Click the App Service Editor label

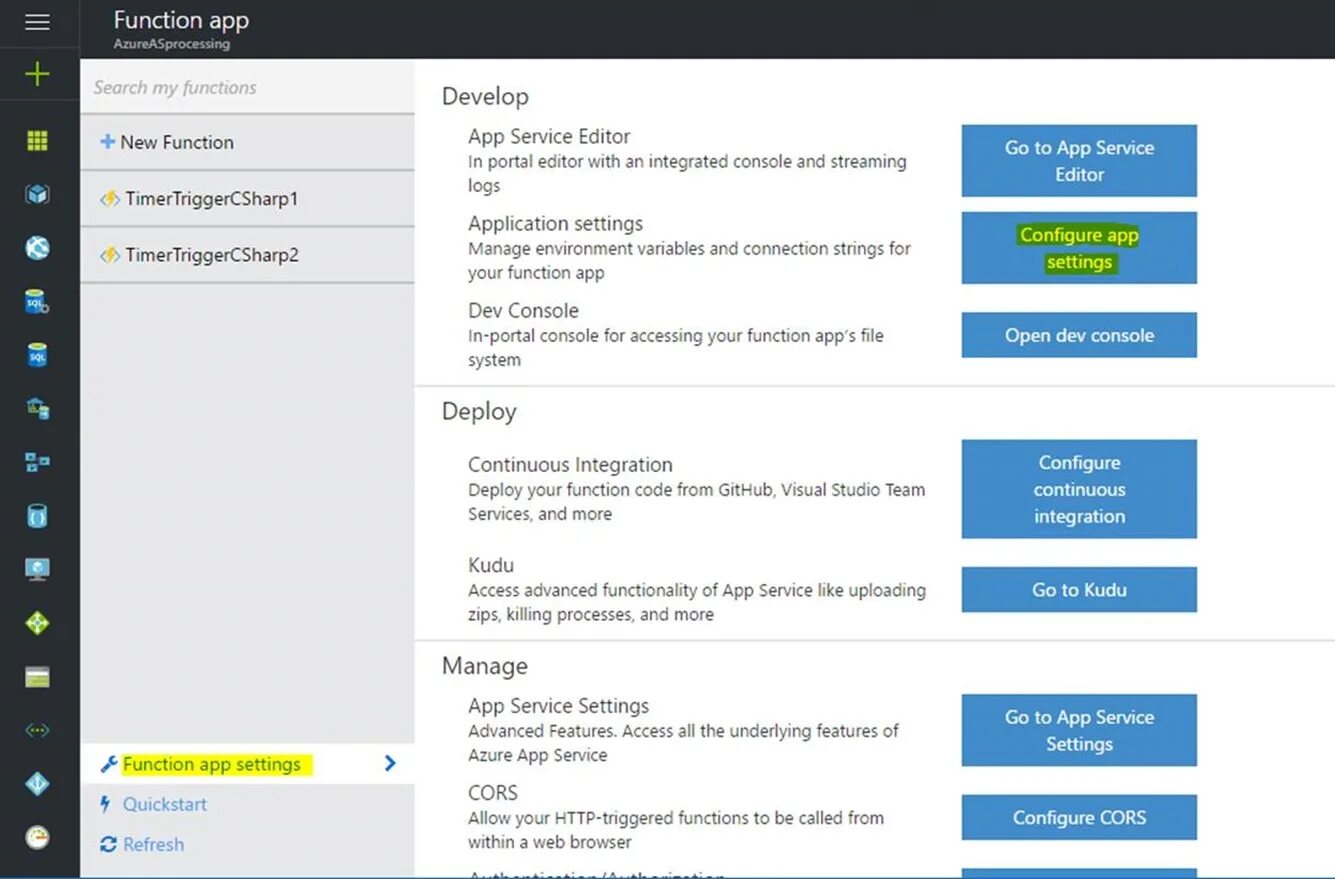pyautogui.click(x=549, y=136)
